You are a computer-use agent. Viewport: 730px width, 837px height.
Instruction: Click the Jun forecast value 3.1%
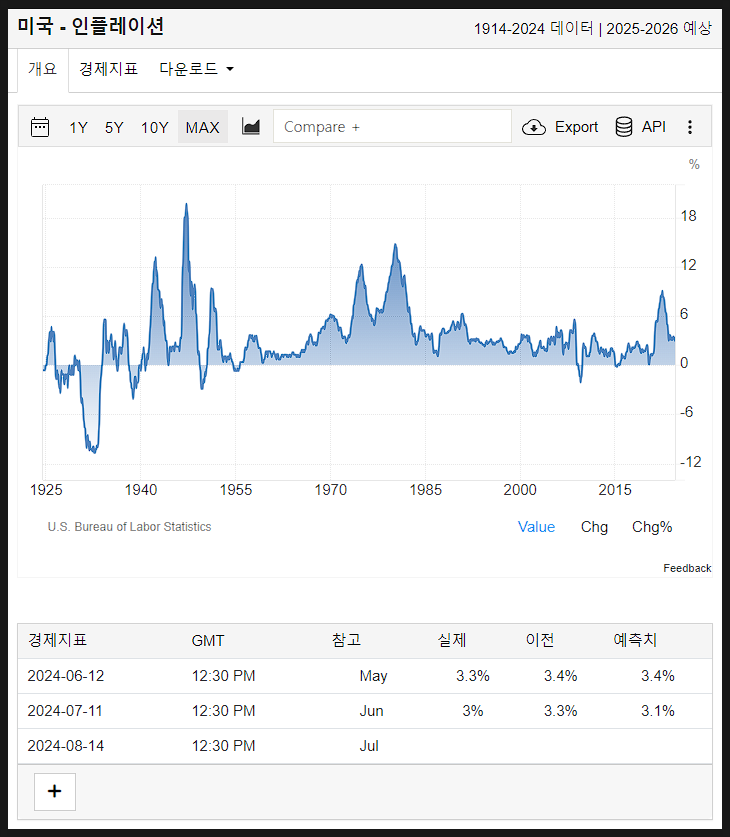657,711
